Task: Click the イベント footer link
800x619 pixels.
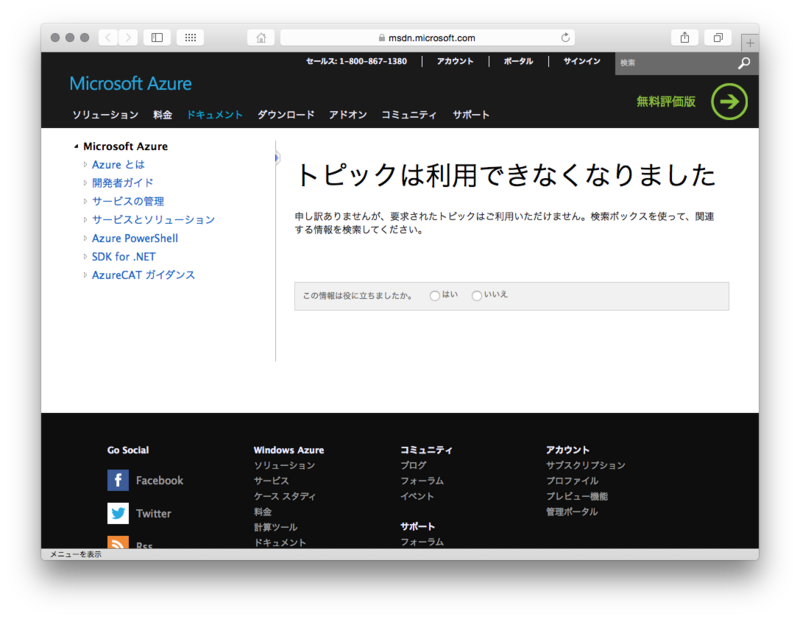Action: 417,496
